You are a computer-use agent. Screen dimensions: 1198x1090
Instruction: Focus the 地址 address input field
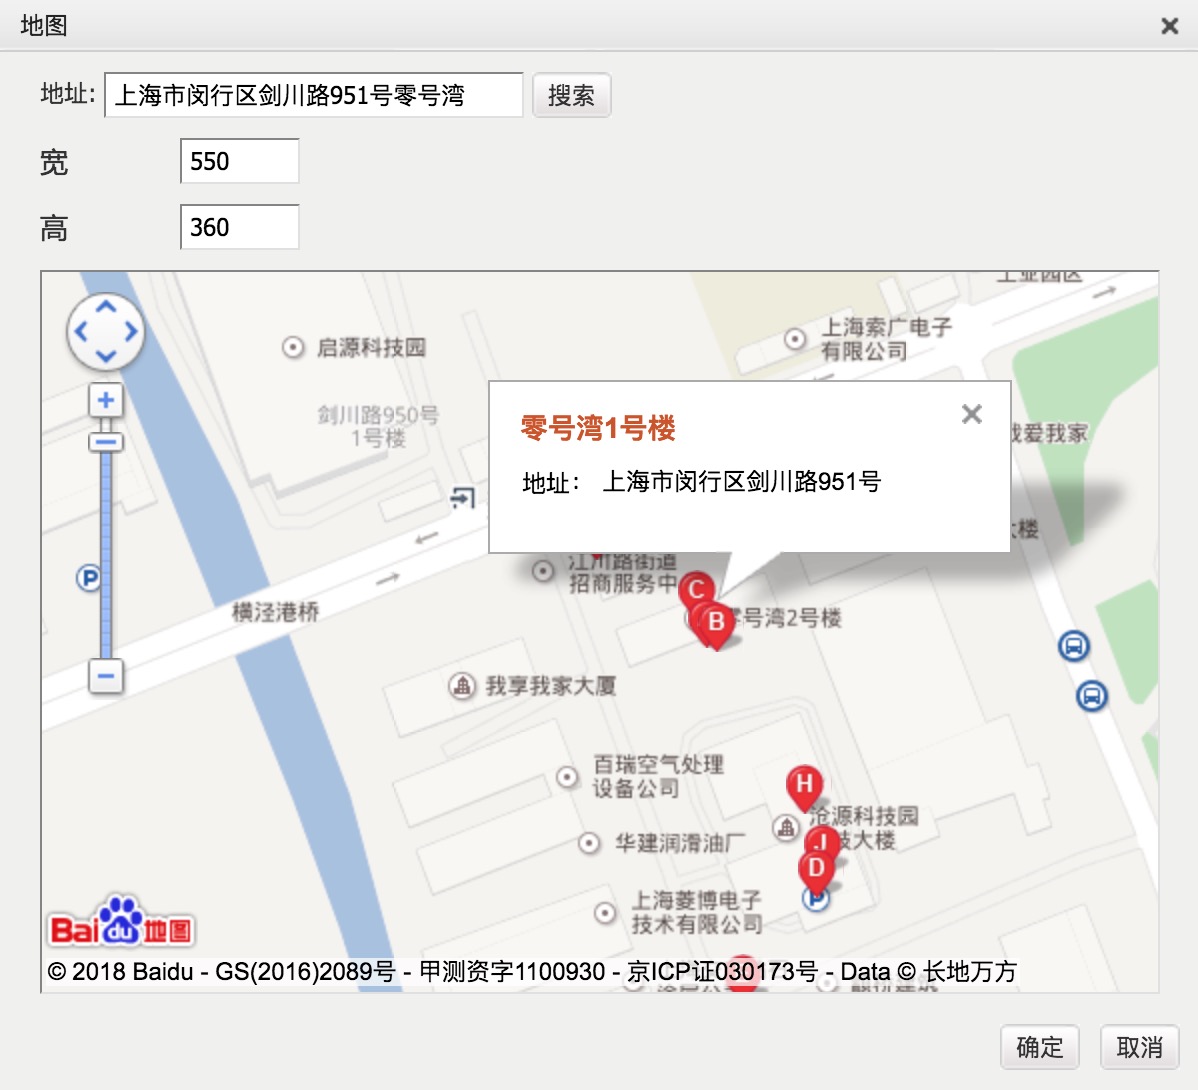[313, 96]
